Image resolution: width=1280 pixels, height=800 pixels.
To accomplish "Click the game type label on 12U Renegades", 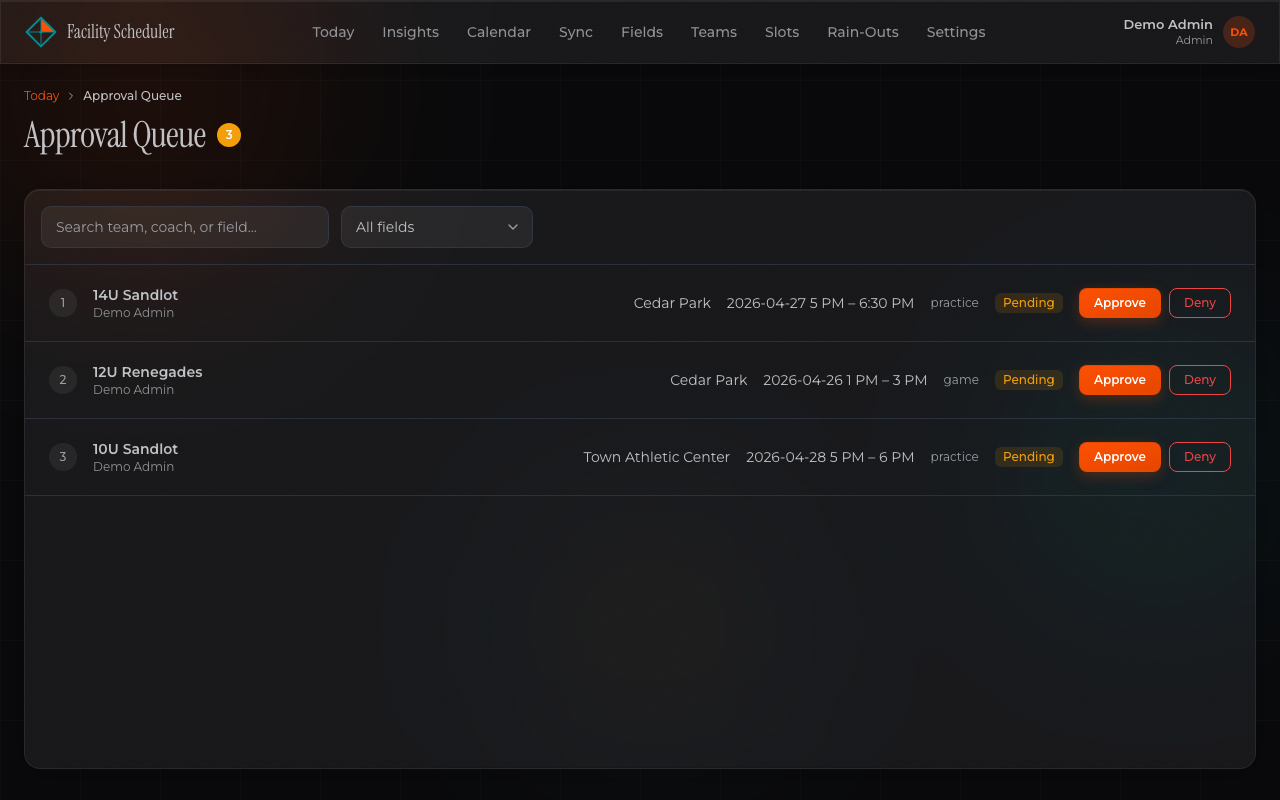I will [961, 380].
